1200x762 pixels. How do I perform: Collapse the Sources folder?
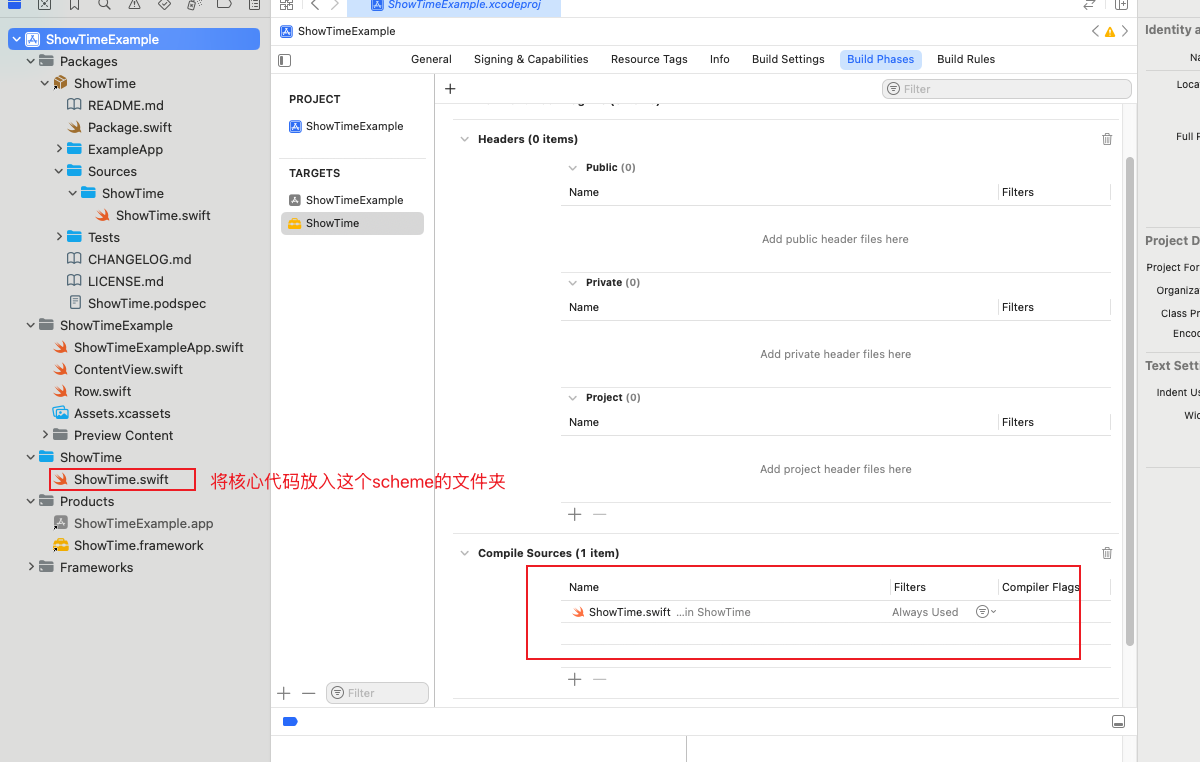(59, 171)
